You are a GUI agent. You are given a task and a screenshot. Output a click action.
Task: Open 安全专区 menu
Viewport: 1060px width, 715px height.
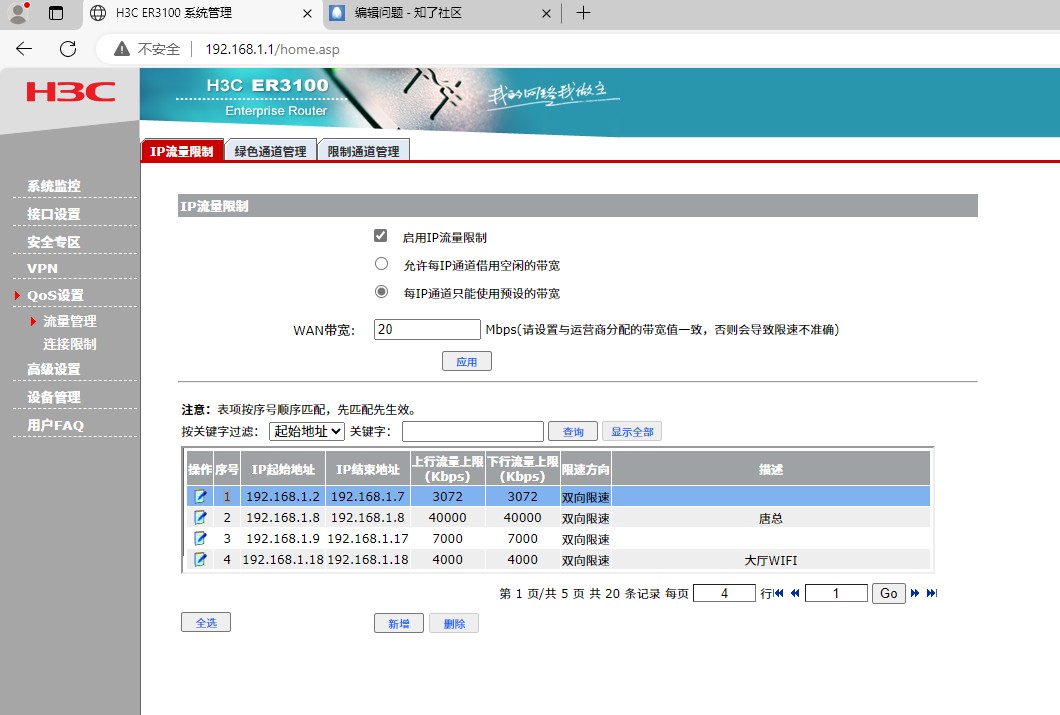(53, 242)
